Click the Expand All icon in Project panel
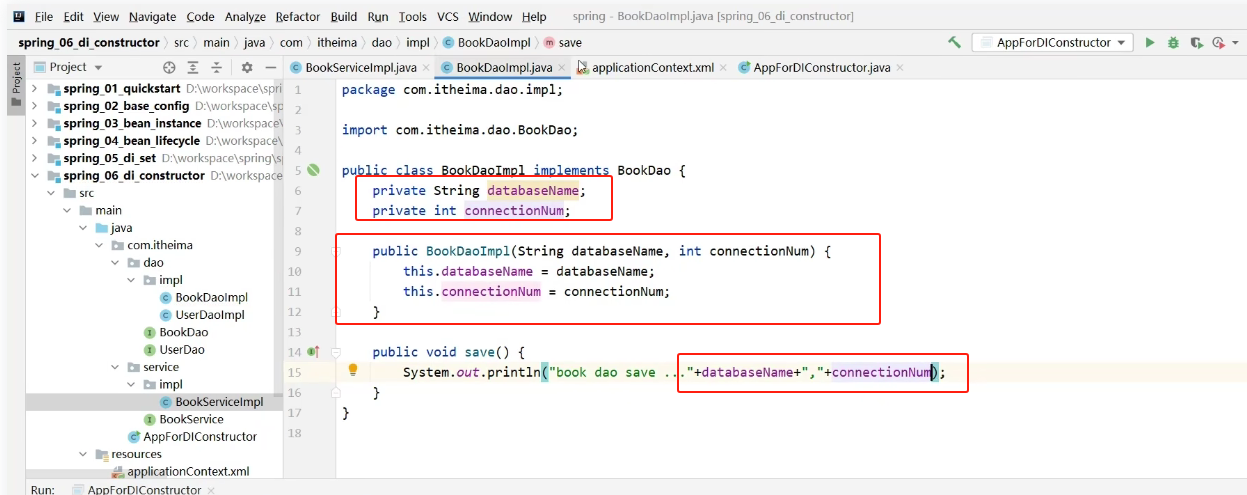 [x=194, y=67]
